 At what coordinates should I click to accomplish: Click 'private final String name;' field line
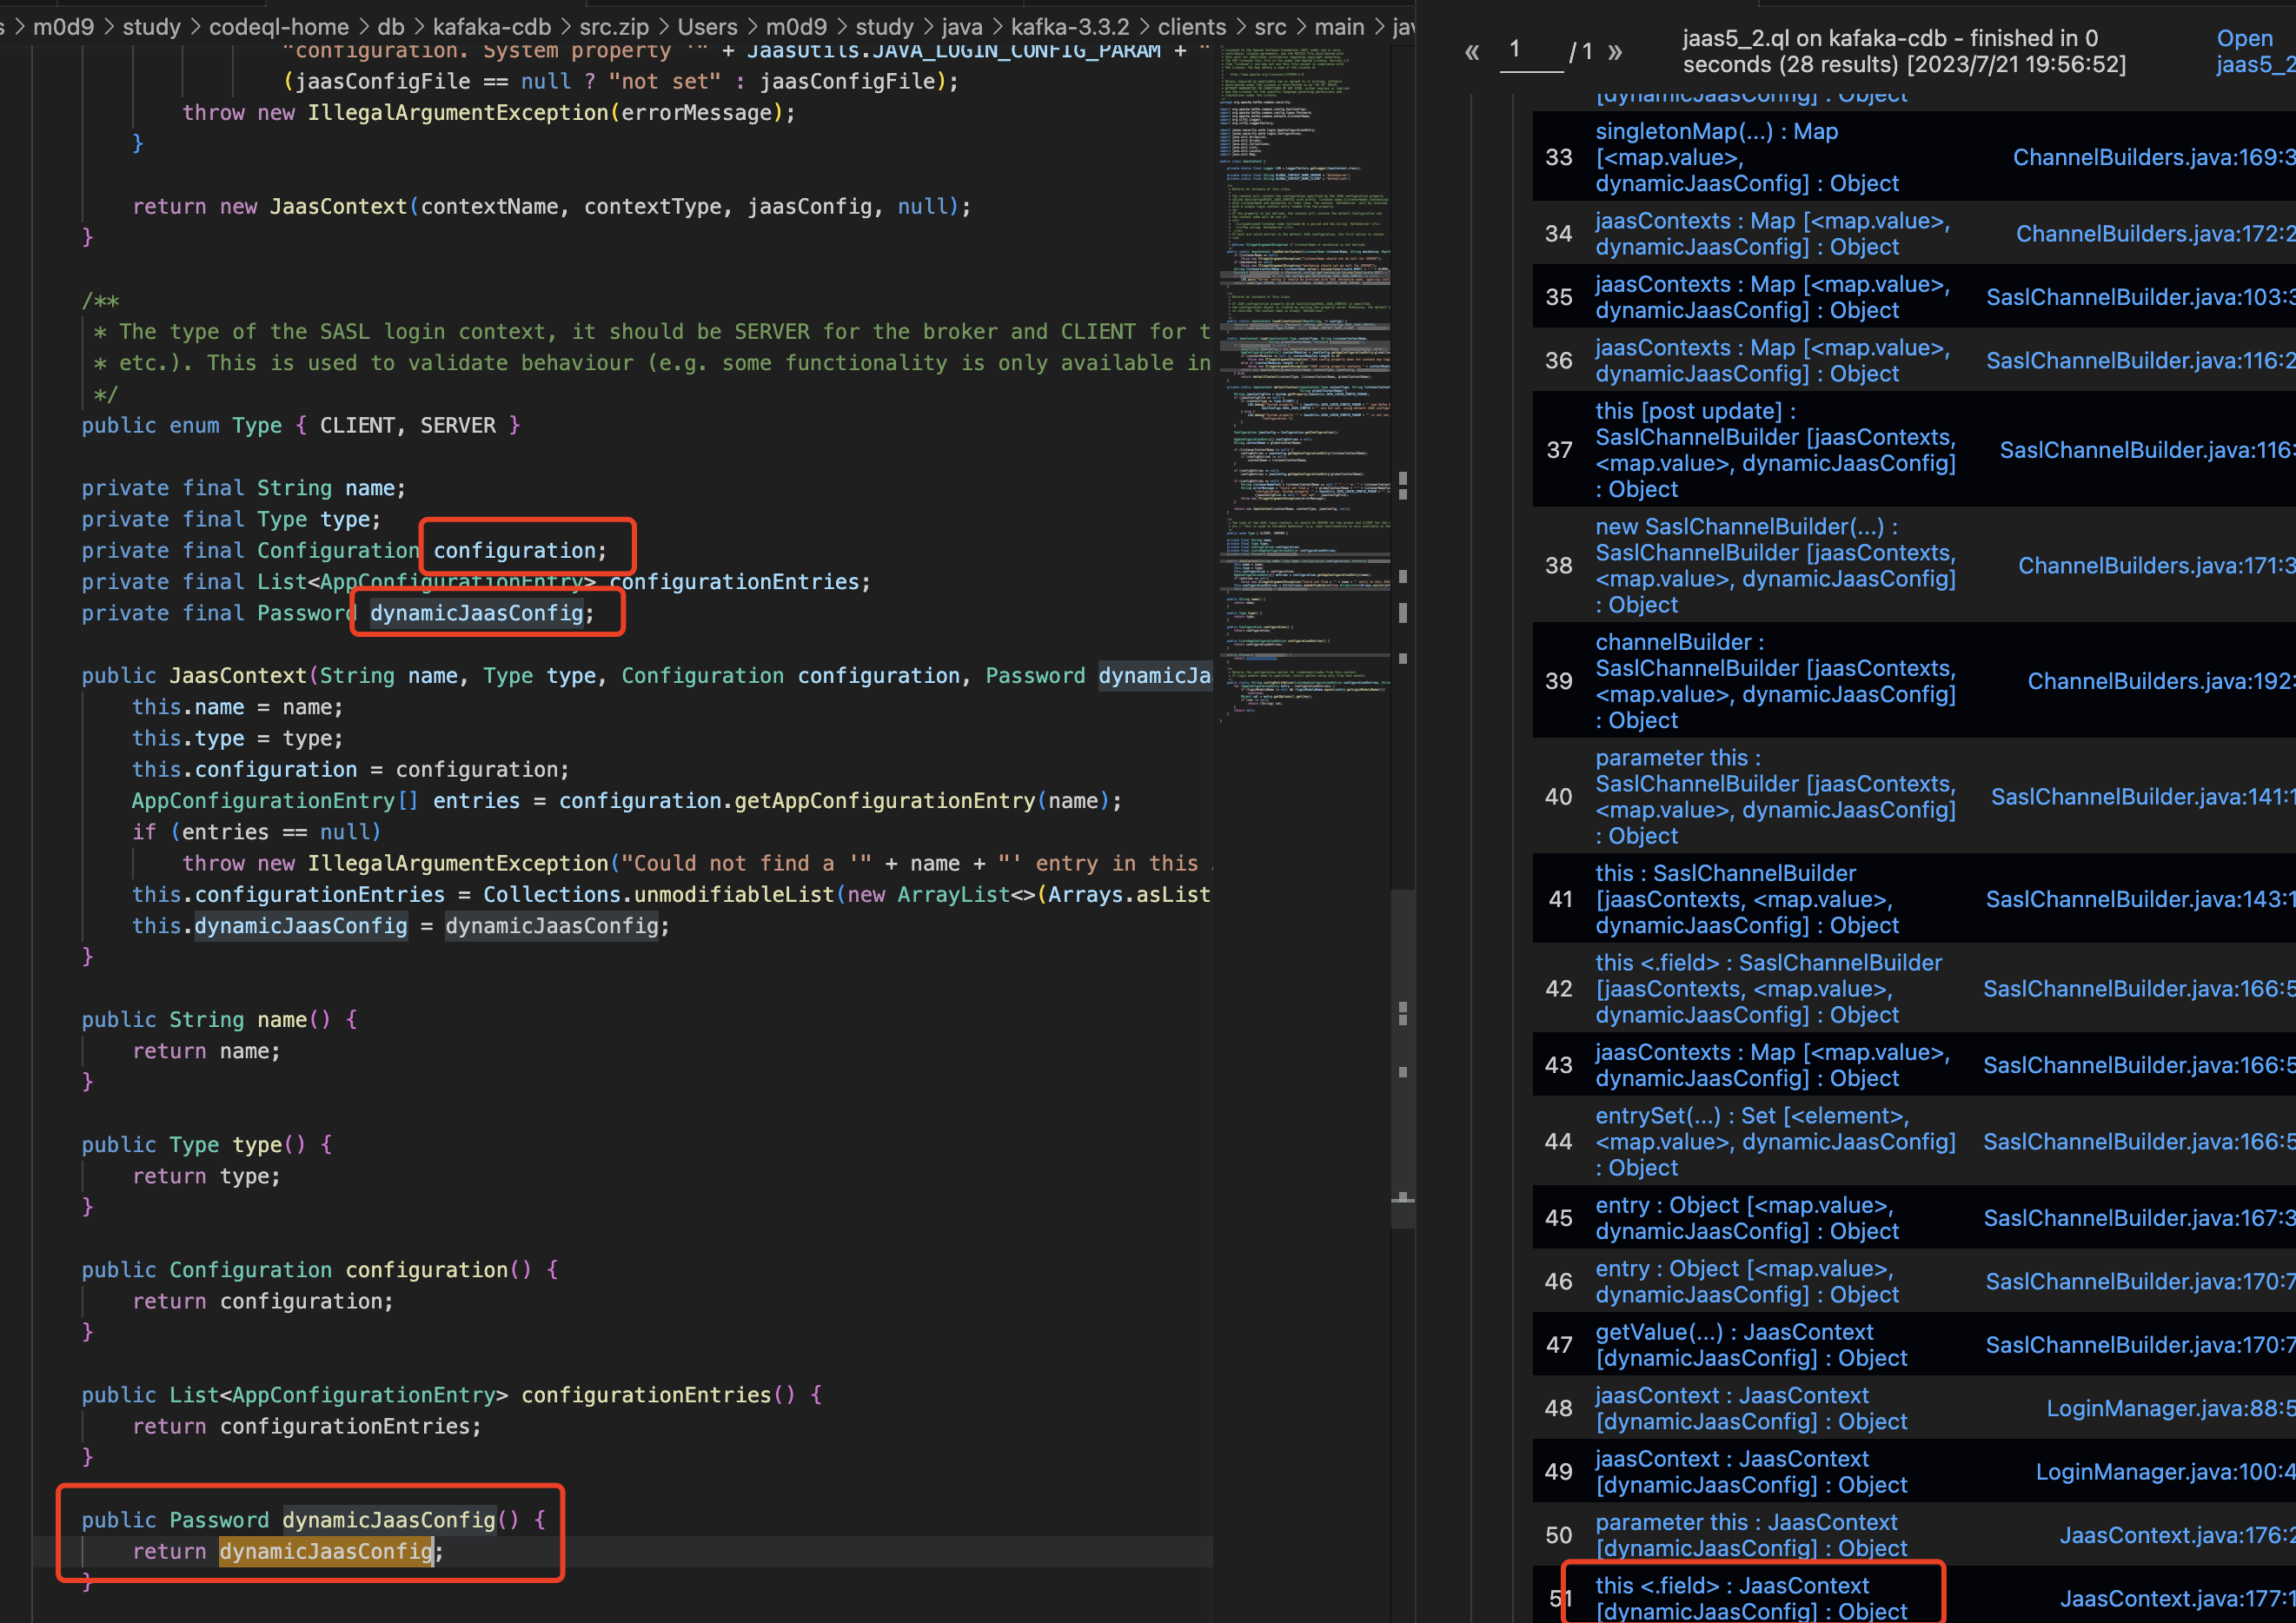click(244, 488)
